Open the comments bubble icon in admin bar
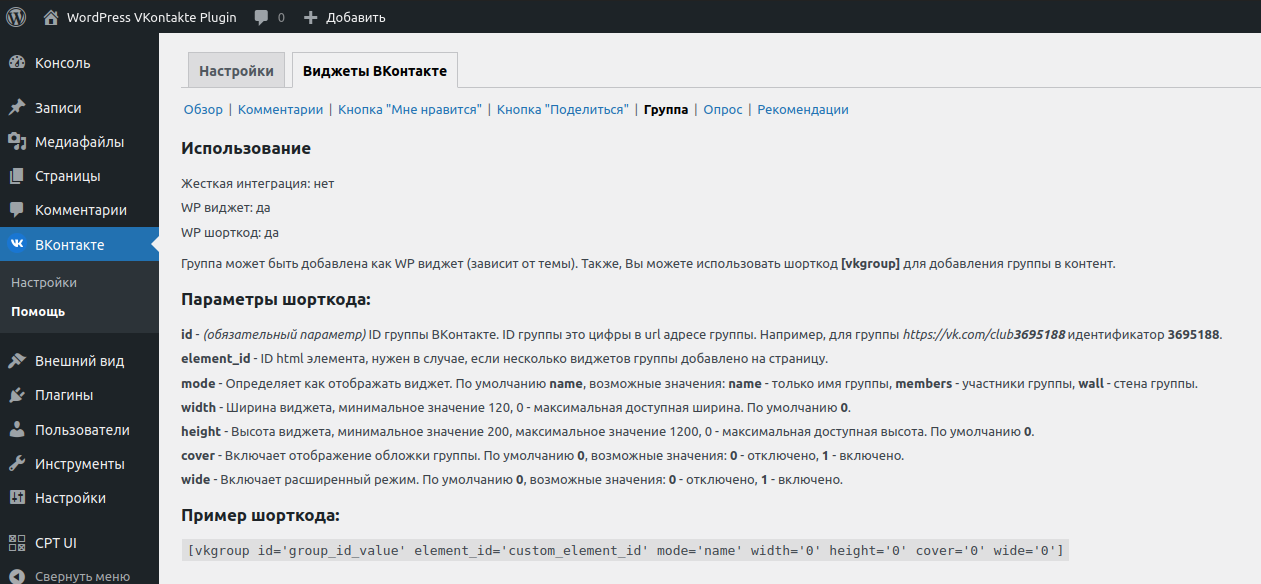 point(261,17)
